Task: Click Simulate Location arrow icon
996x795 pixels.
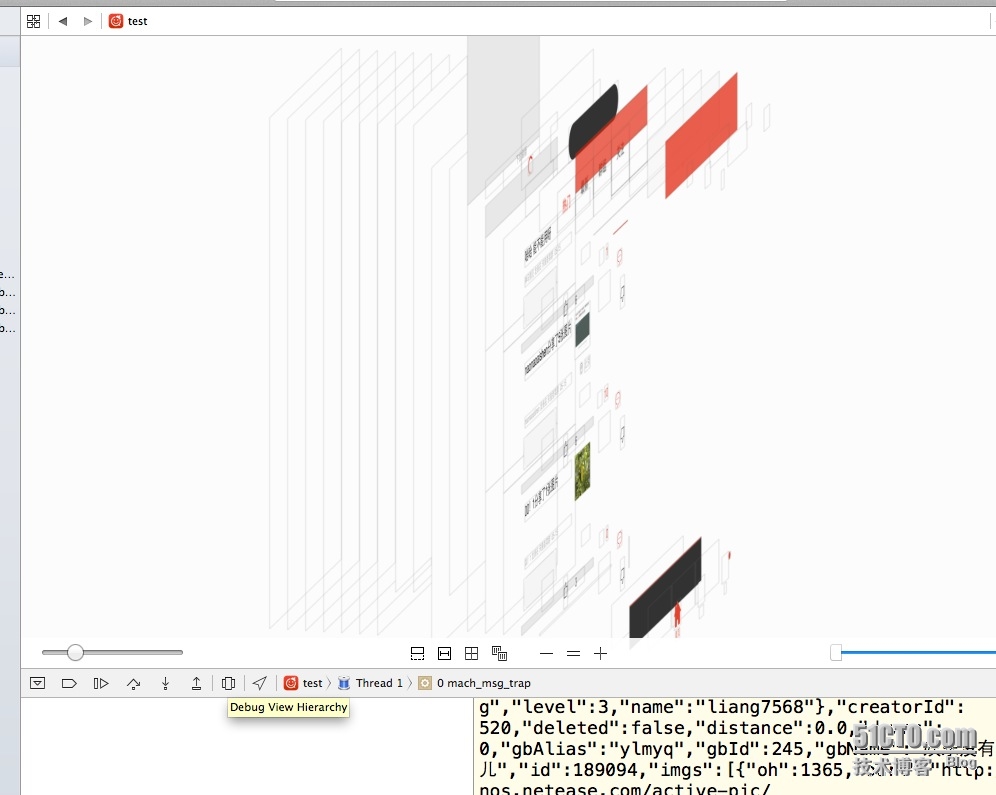Action: [x=259, y=683]
